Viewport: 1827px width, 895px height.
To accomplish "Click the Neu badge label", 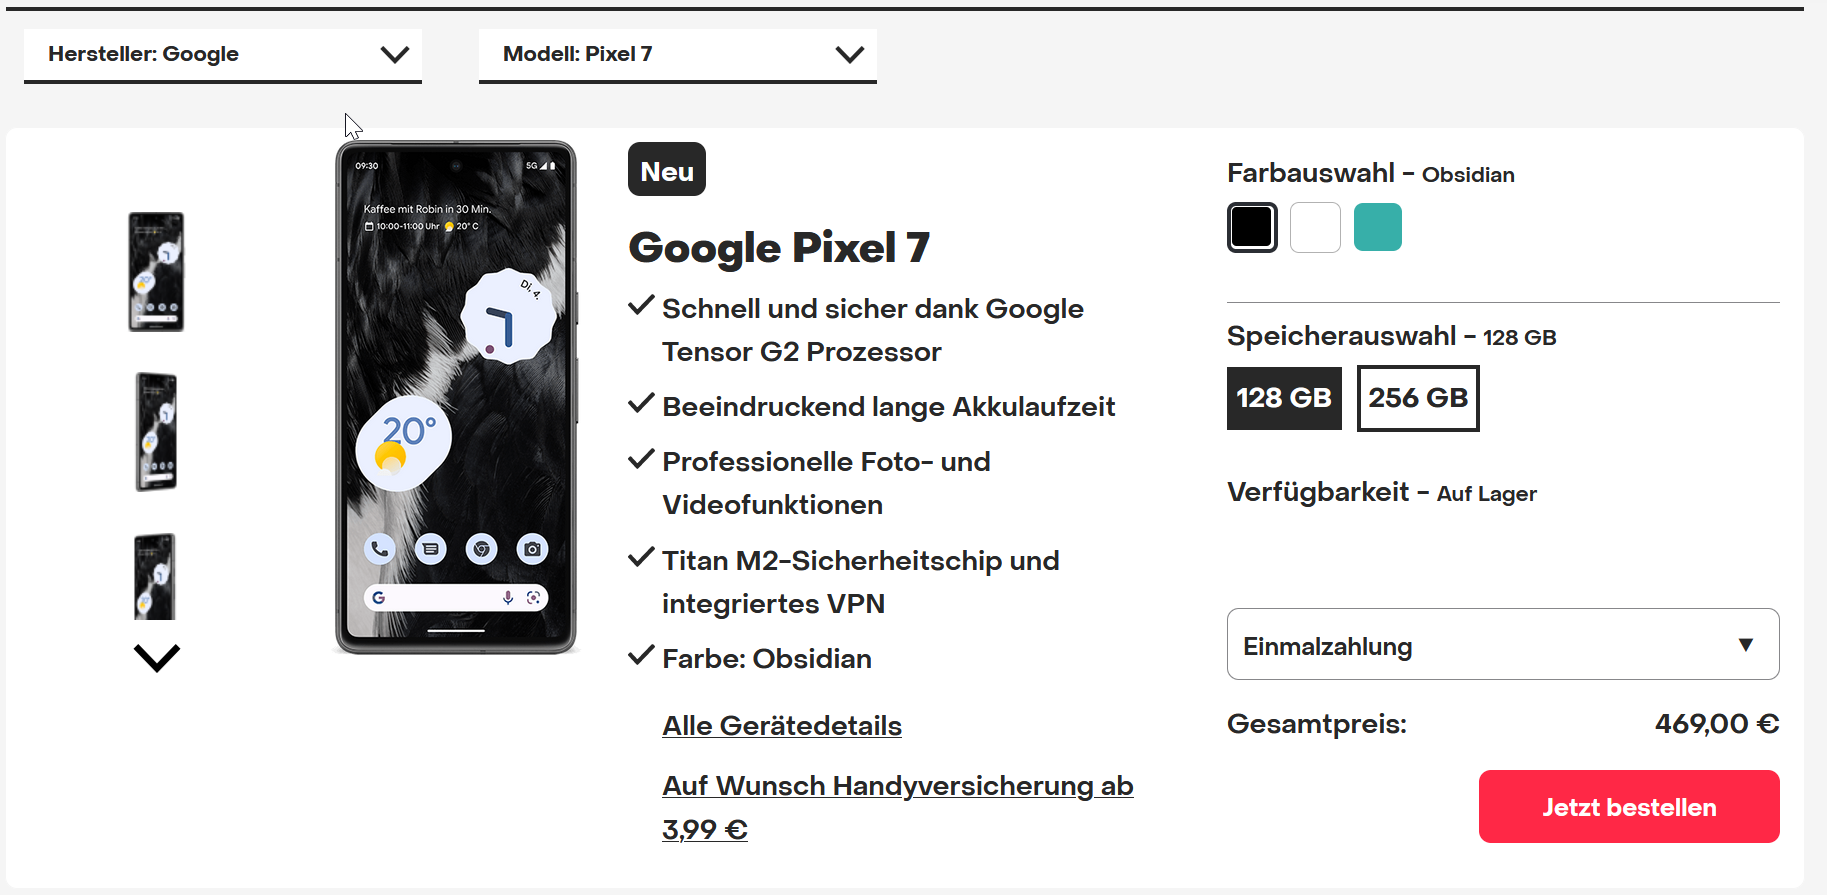I will tap(667, 170).
